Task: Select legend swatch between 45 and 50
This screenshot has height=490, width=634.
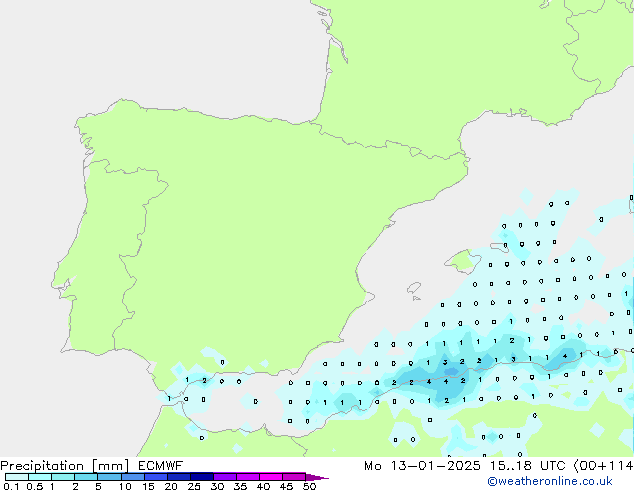Action: (x=294, y=477)
